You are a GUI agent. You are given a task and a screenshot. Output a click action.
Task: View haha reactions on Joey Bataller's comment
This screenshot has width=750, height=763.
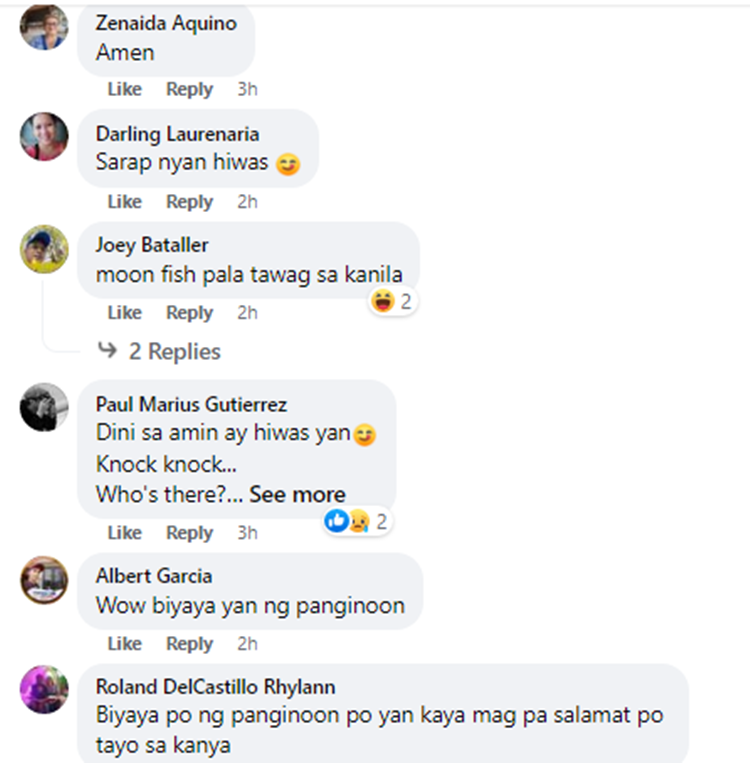point(392,301)
